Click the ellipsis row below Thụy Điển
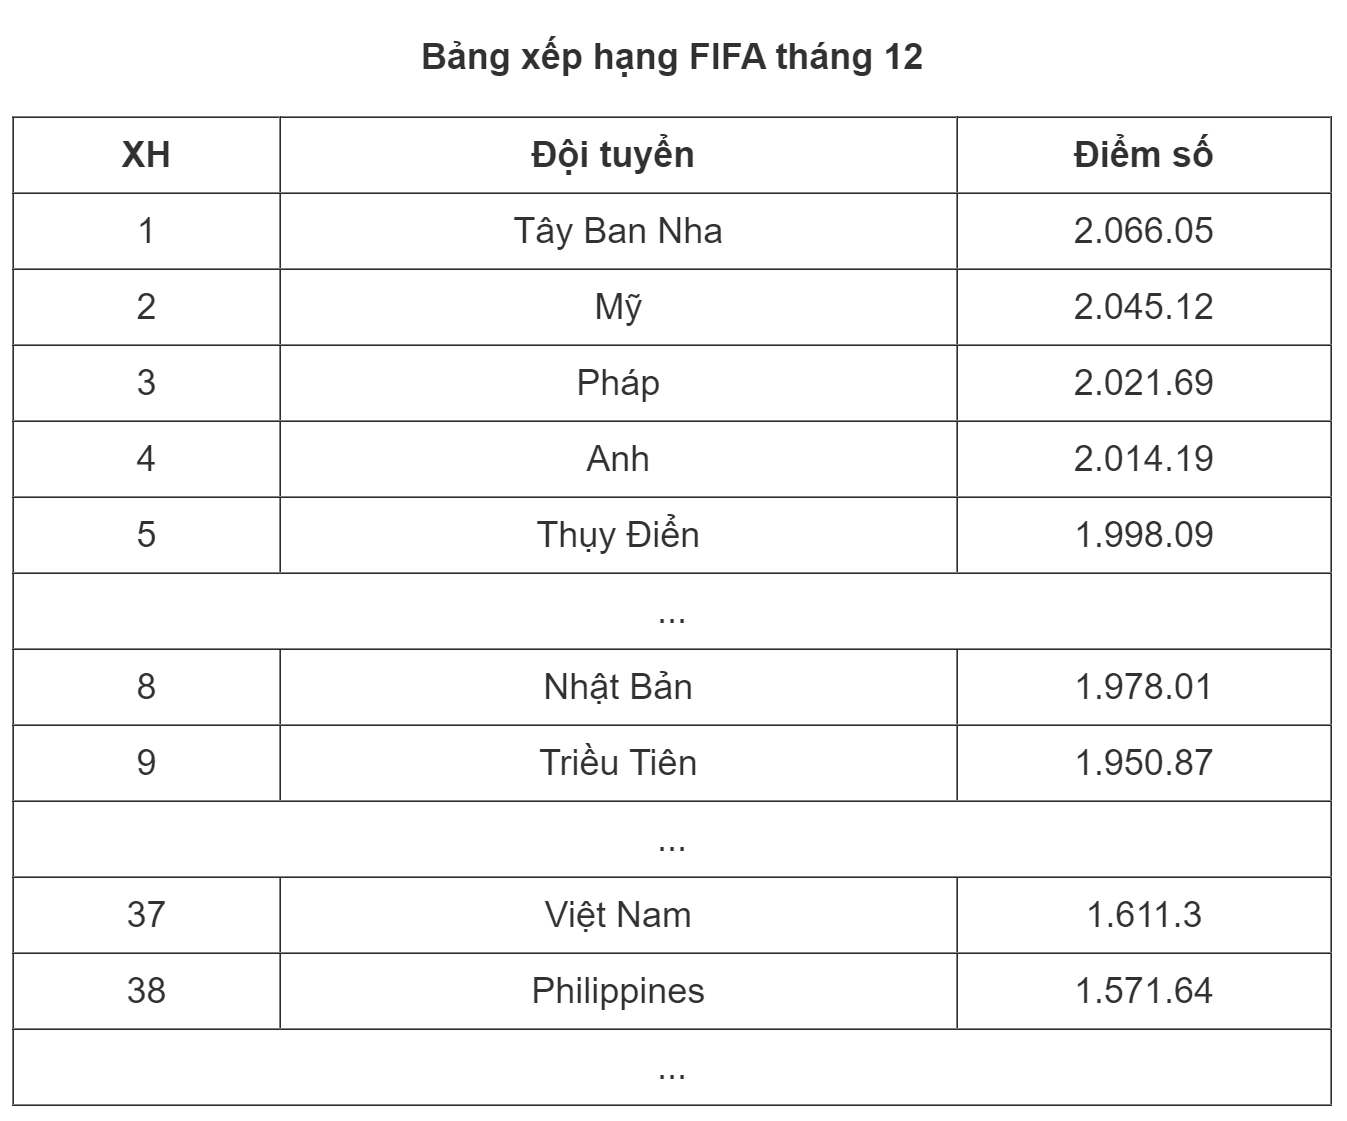This screenshot has width=1347, height=1121. [x=672, y=611]
